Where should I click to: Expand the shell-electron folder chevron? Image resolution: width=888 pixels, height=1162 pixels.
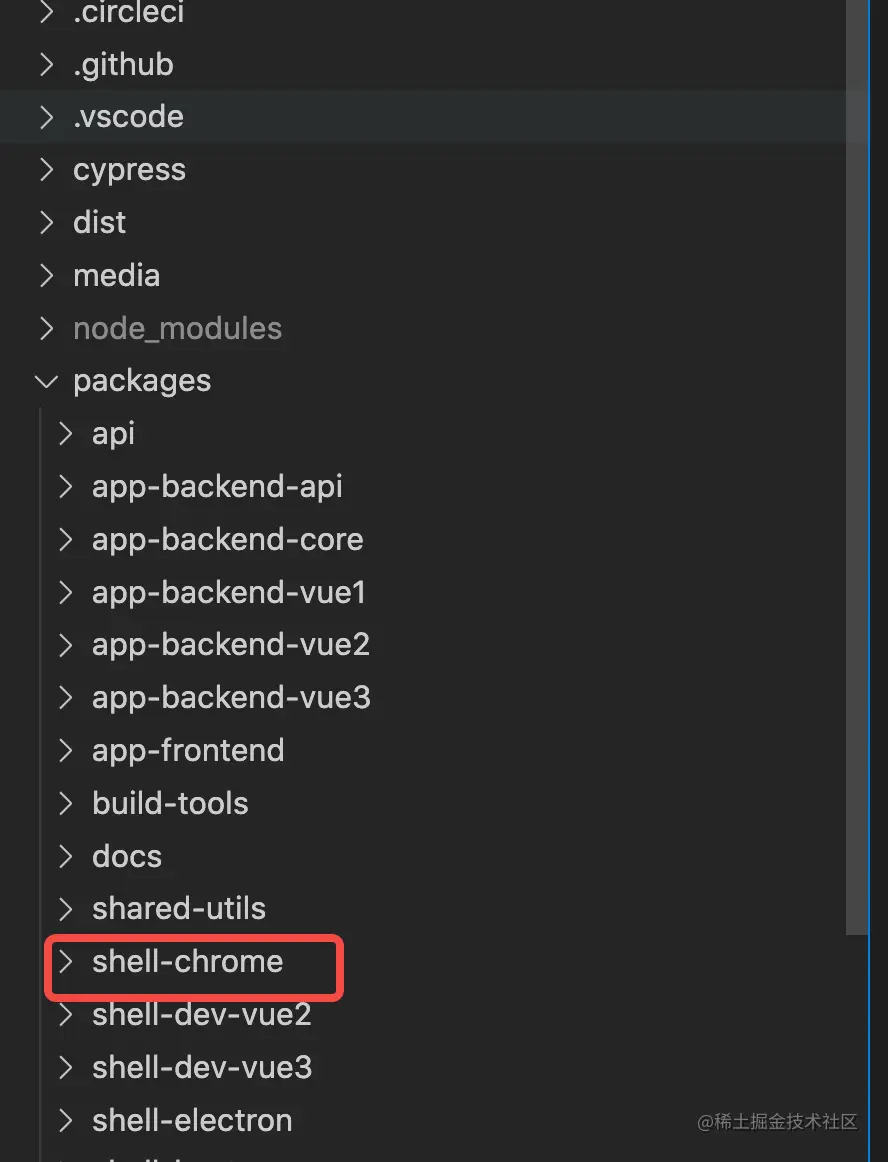pos(66,1120)
